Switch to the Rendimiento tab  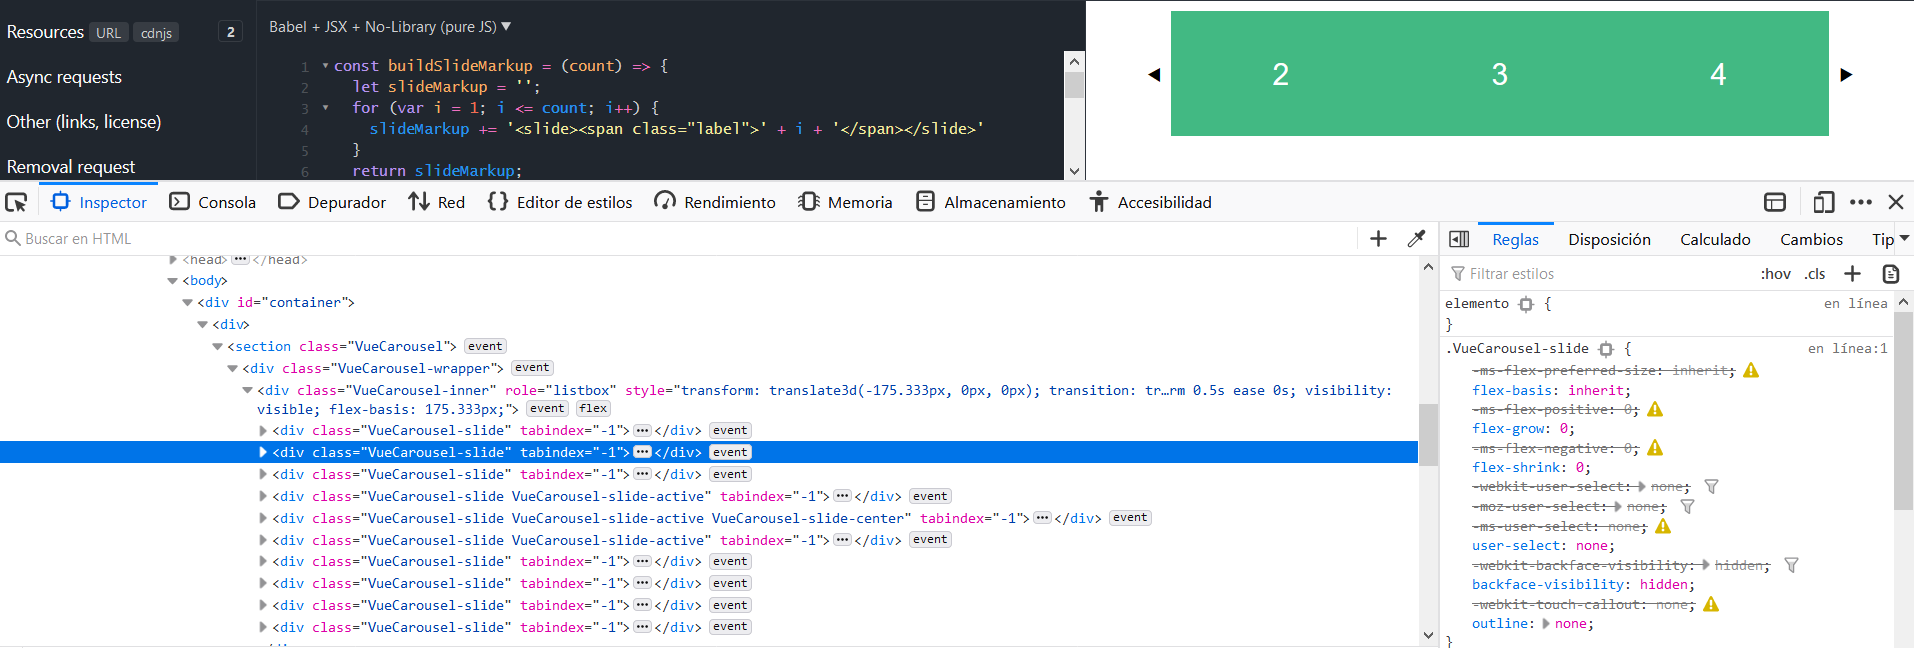pos(715,202)
